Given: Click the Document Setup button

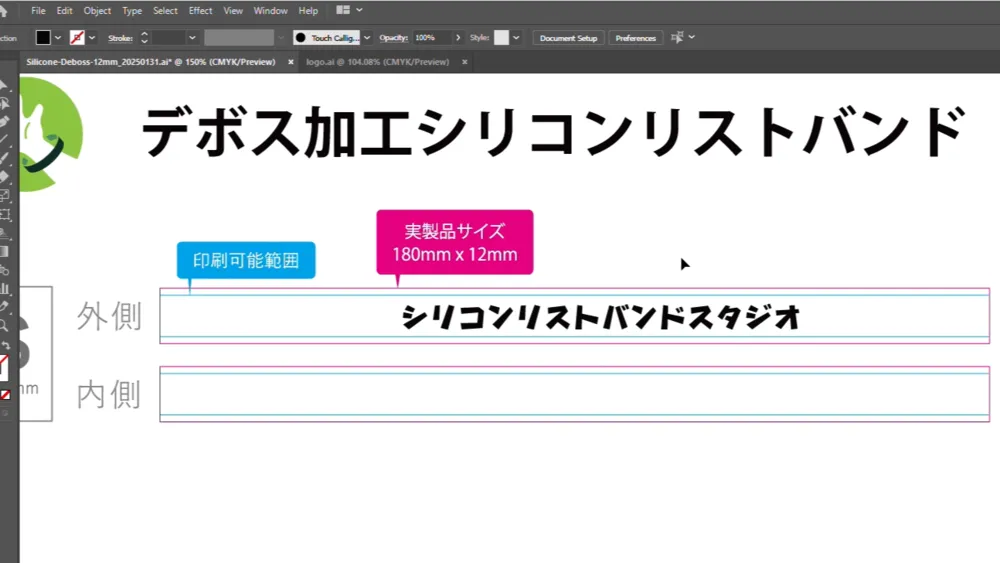Looking at the screenshot, I should (568, 38).
